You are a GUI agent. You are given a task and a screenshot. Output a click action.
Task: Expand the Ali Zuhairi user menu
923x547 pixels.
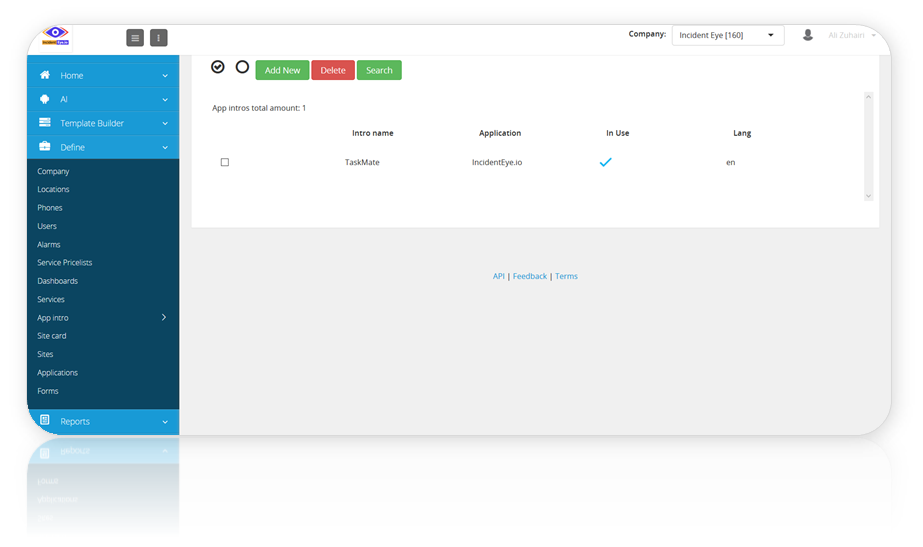click(852, 35)
